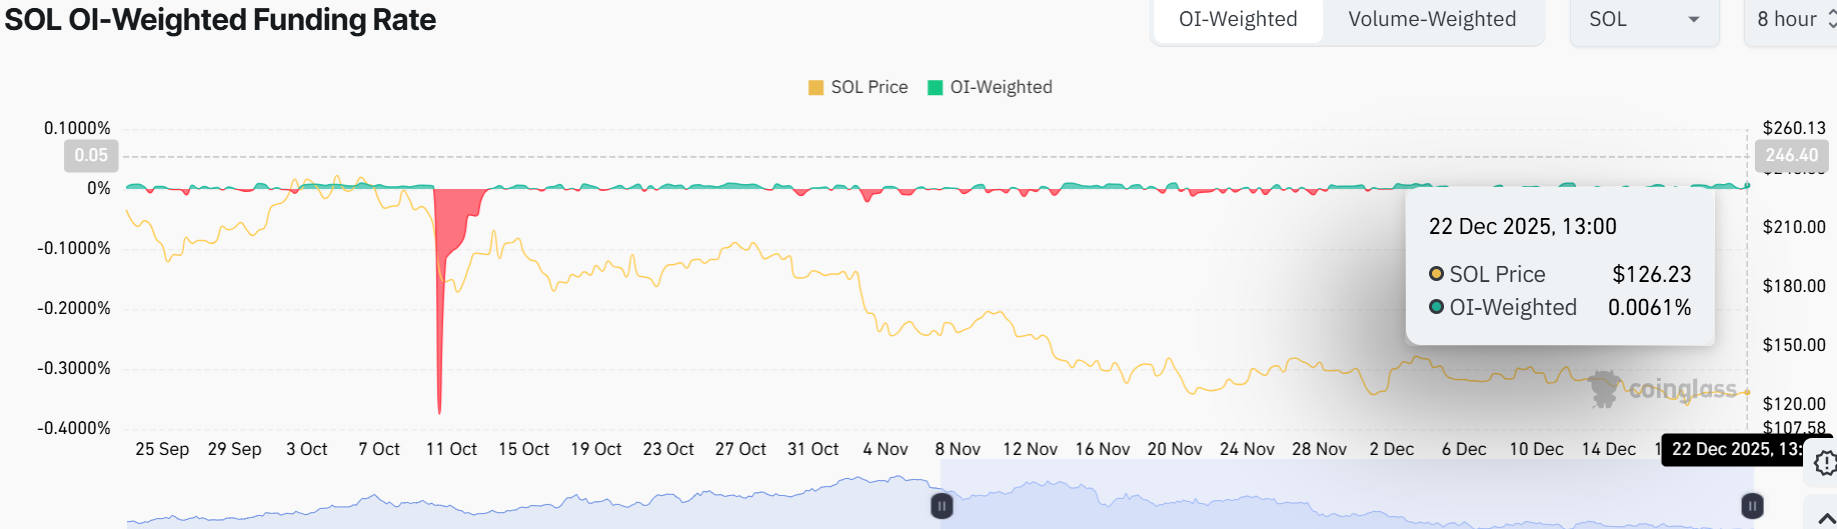Click the SOL Price value in tooltip
Image resolution: width=1837 pixels, height=529 pixels.
point(1651,274)
